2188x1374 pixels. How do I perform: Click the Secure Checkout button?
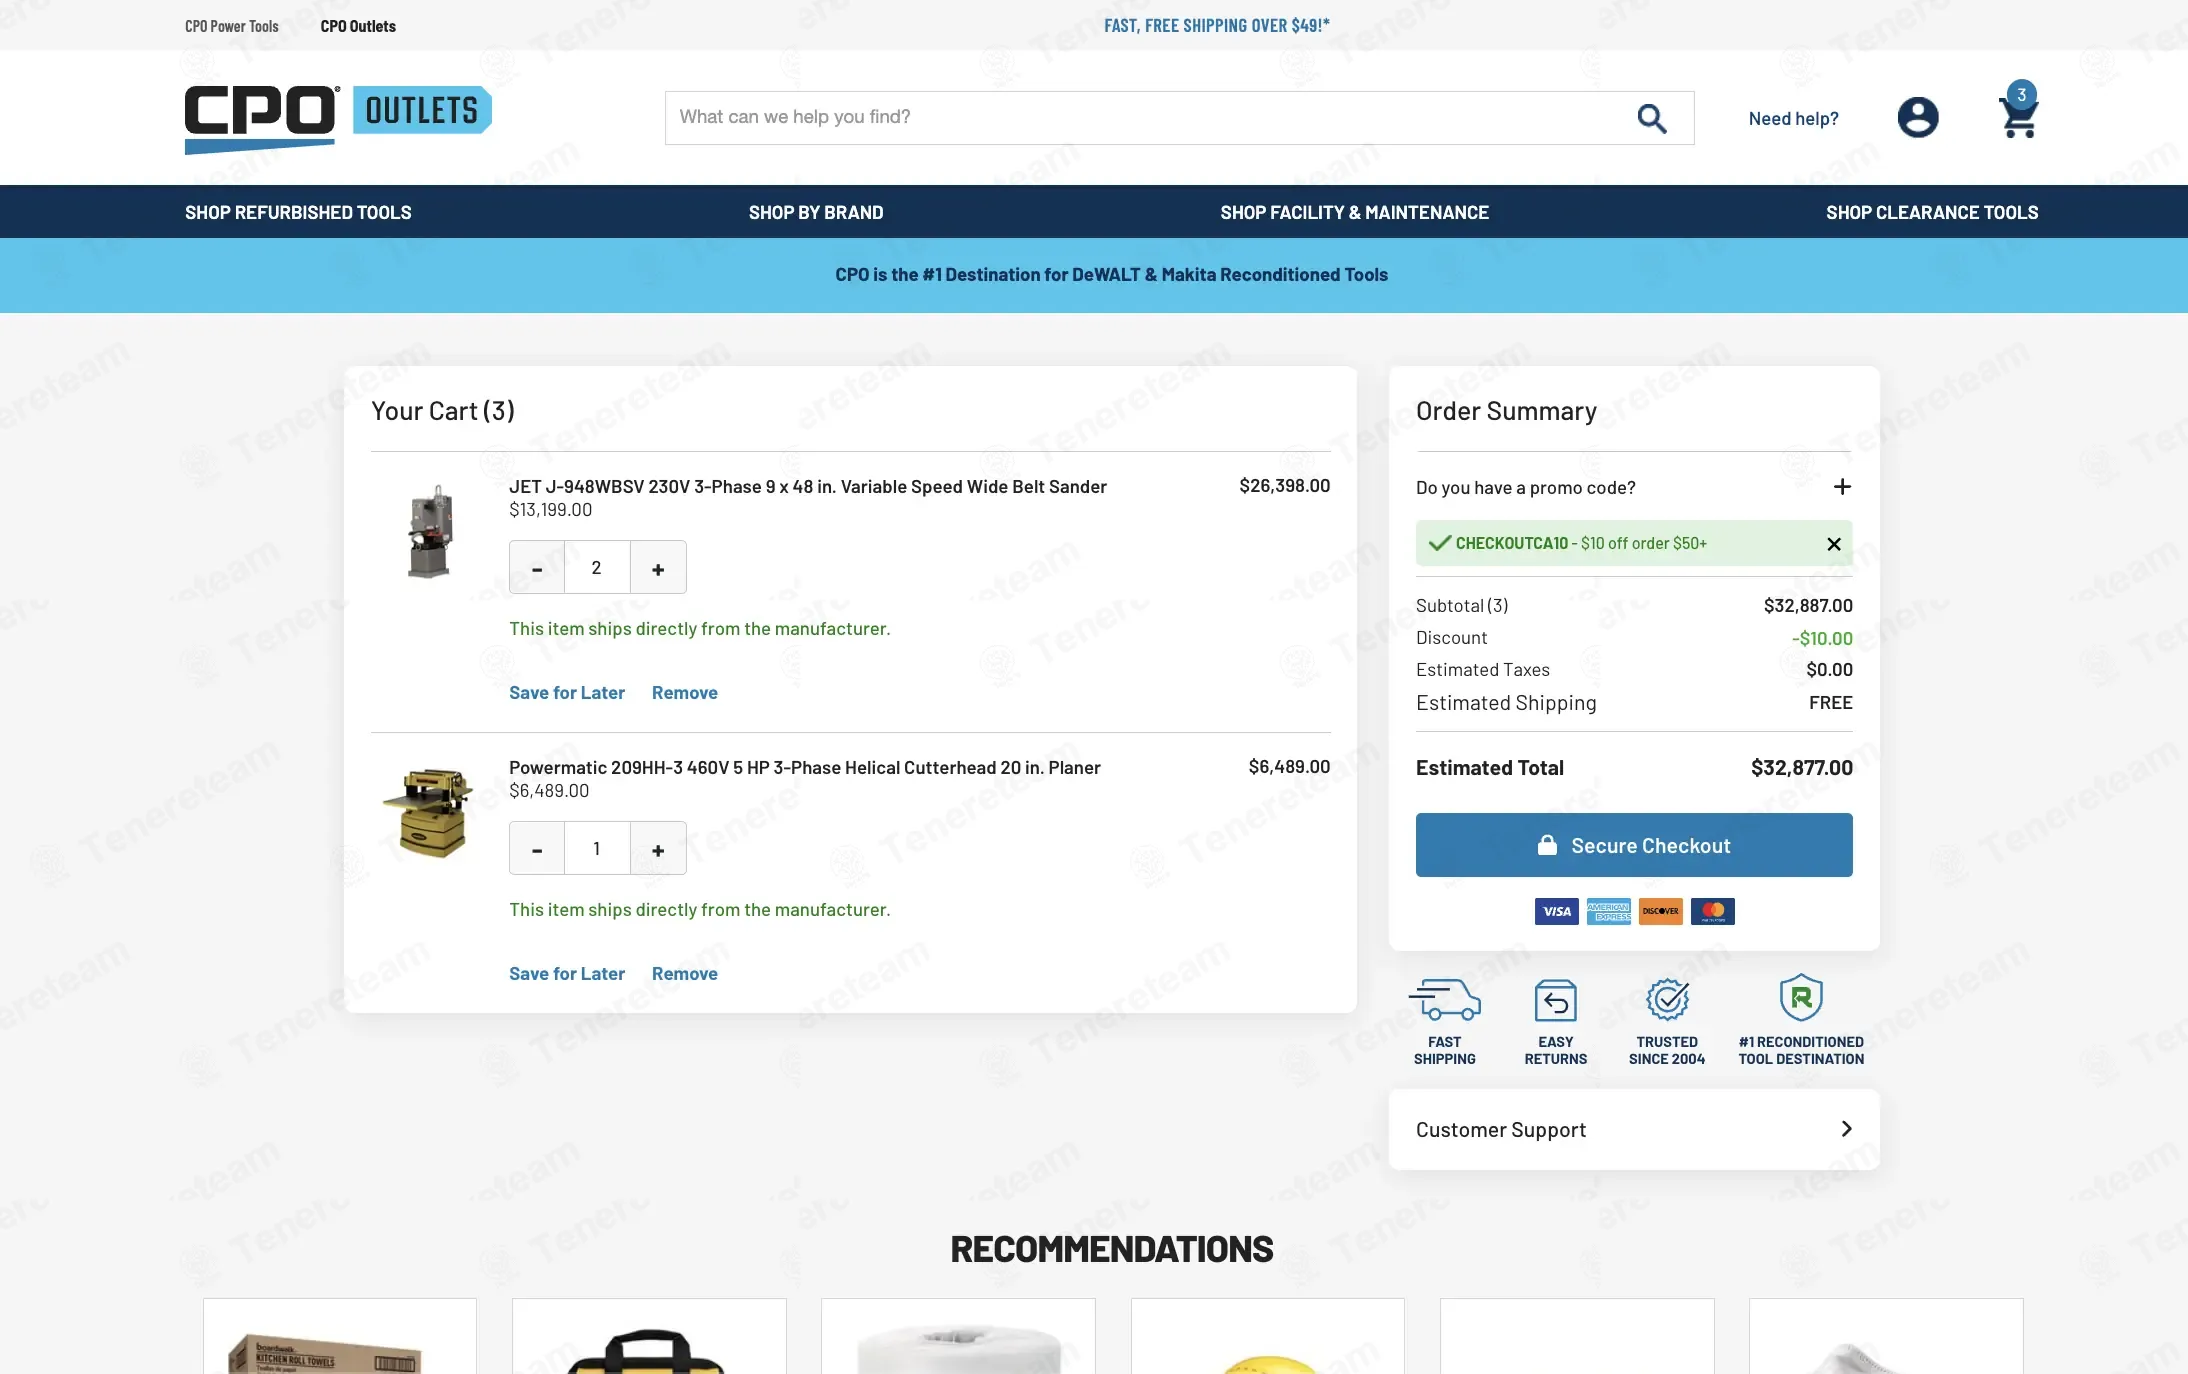point(1634,845)
